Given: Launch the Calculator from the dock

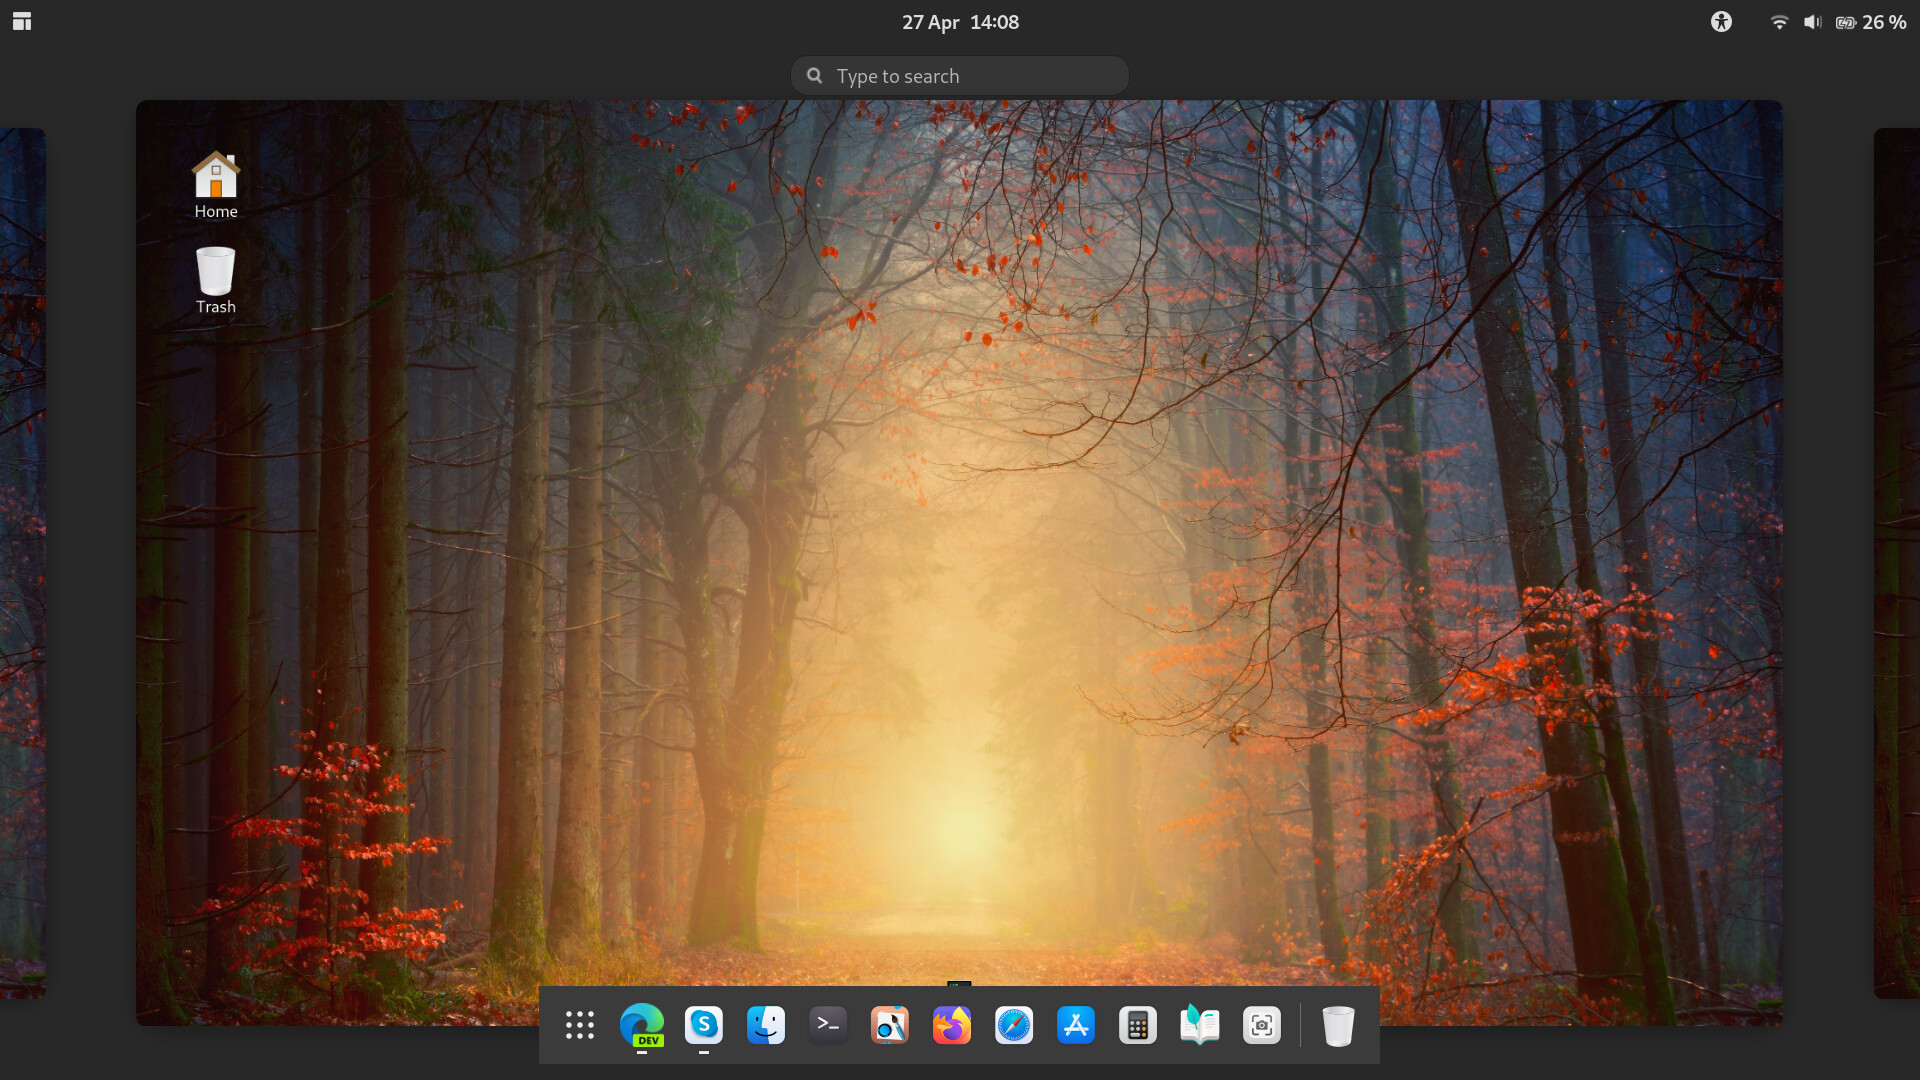Looking at the screenshot, I should point(1138,1025).
